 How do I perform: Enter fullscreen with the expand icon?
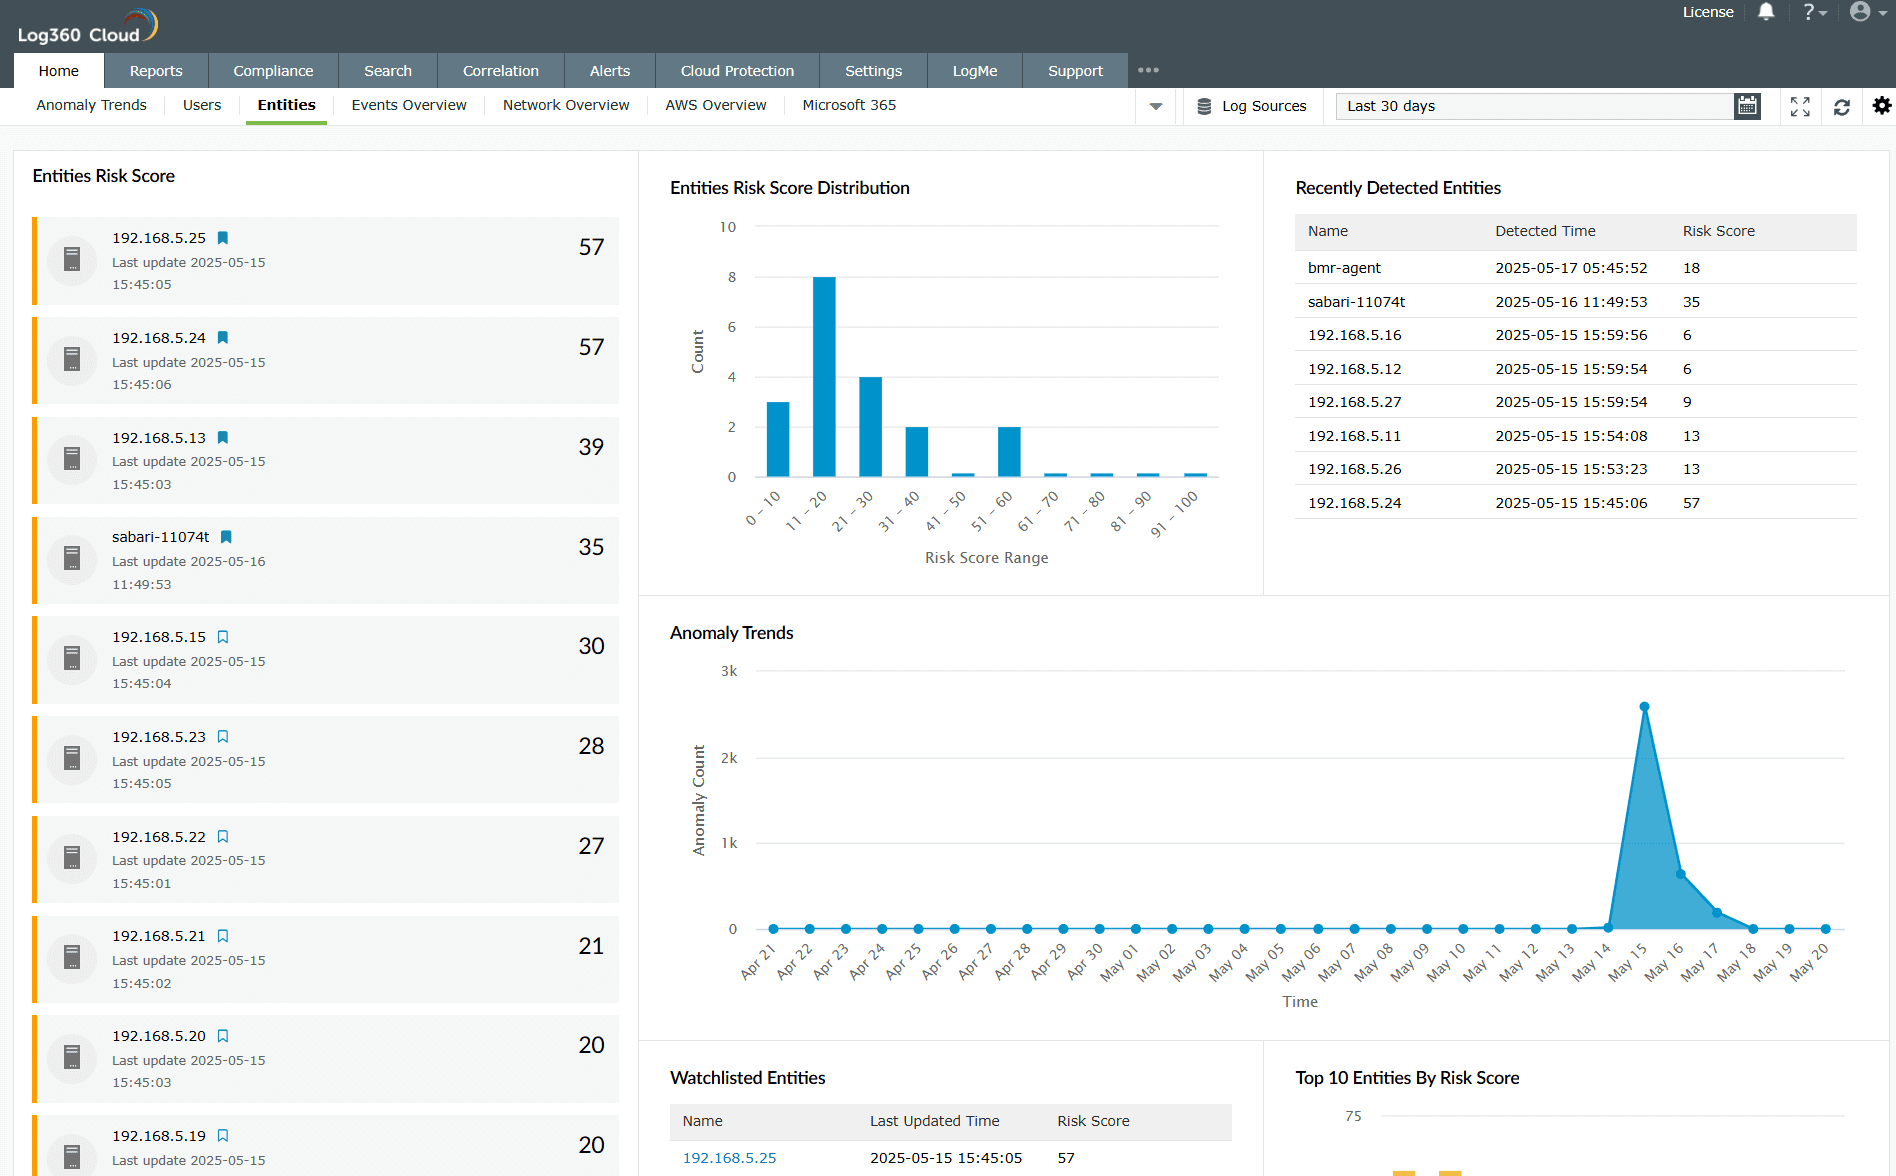pyautogui.click(x=1800, y=106)
